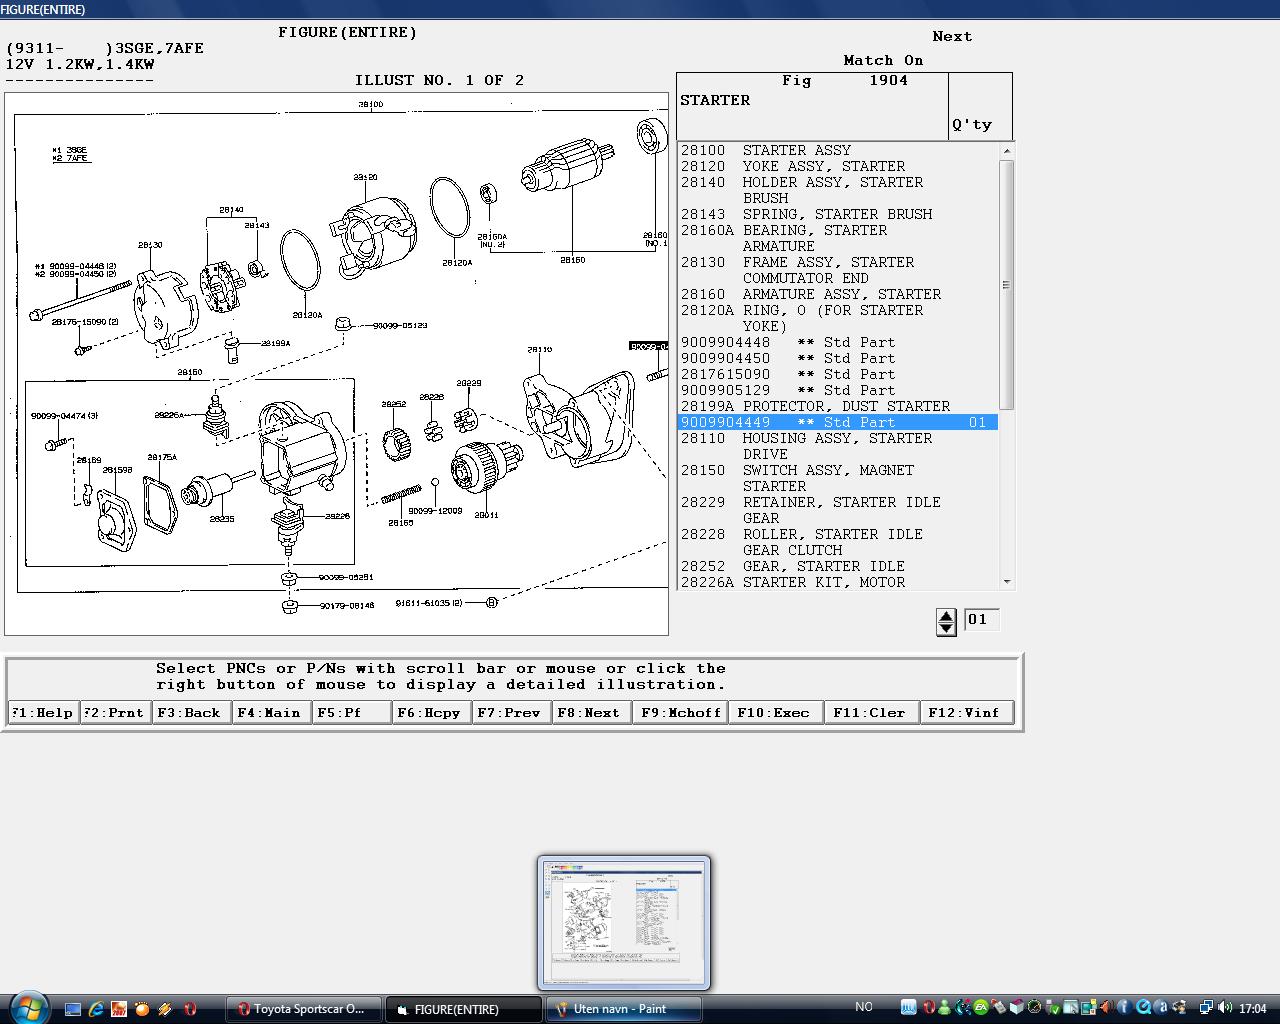The height and width of the screenshot is (1024, 1280).
Task: Click the quantity input field showing 01
Action: click(x=980, y=620)
